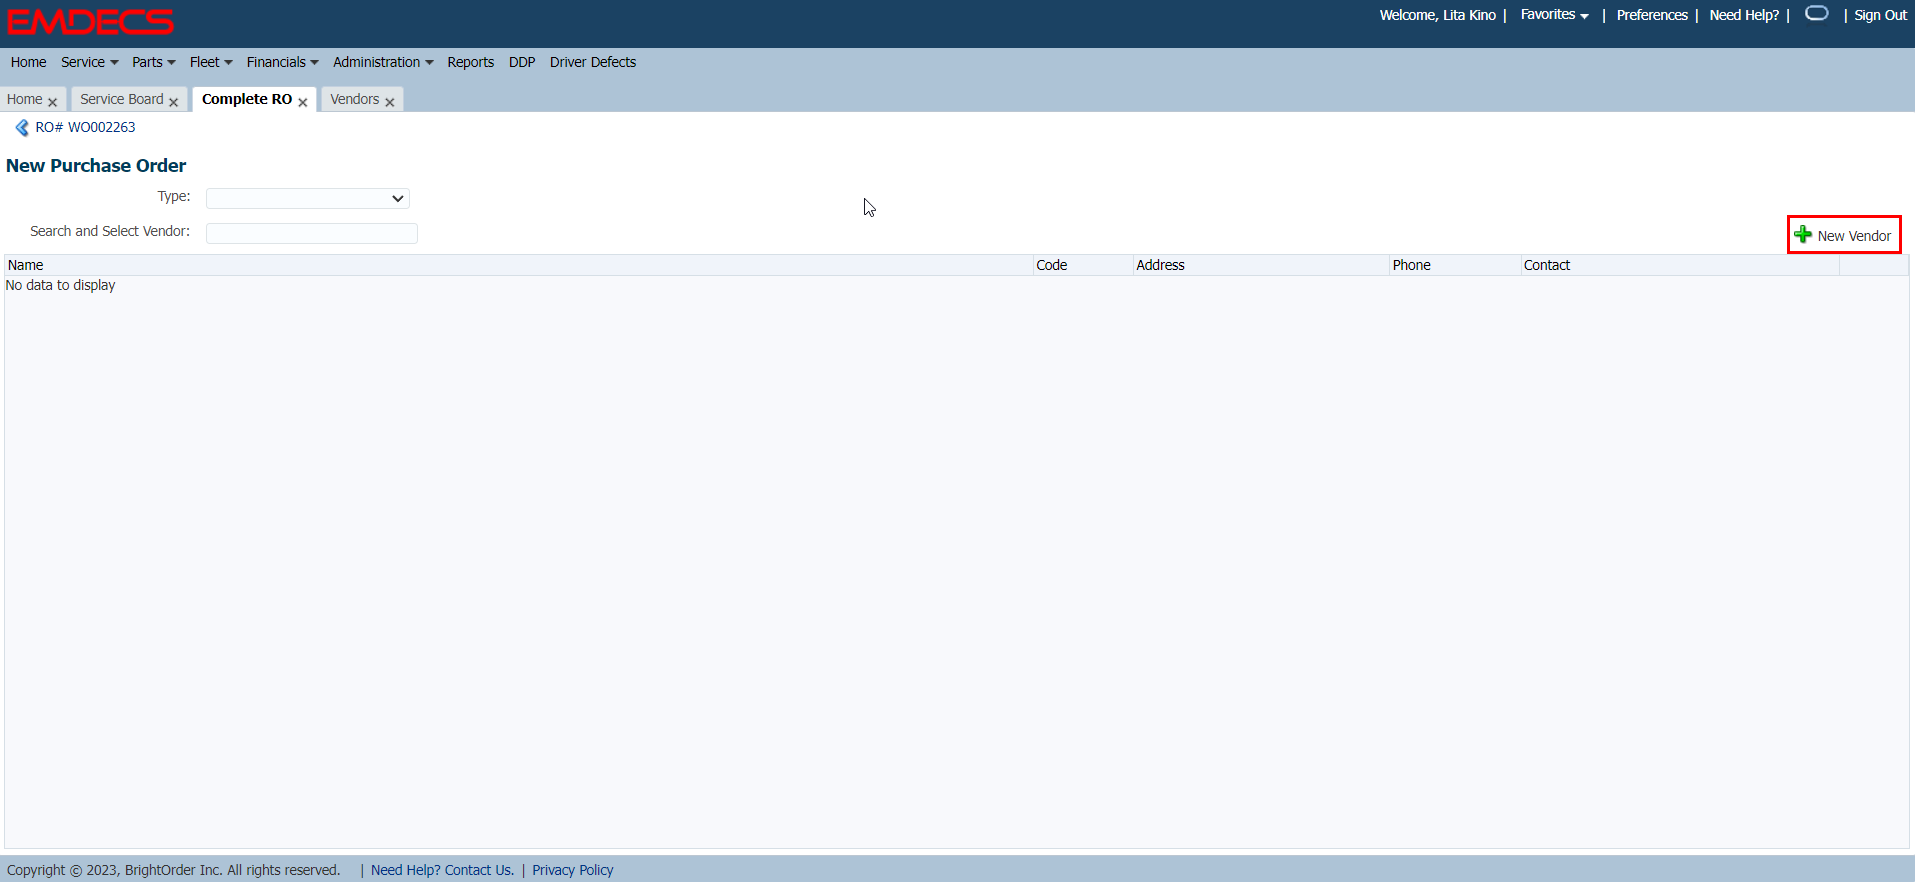This screenshot has height=882, width=1915.
Task: Close the Home tab
Action: 53,102
